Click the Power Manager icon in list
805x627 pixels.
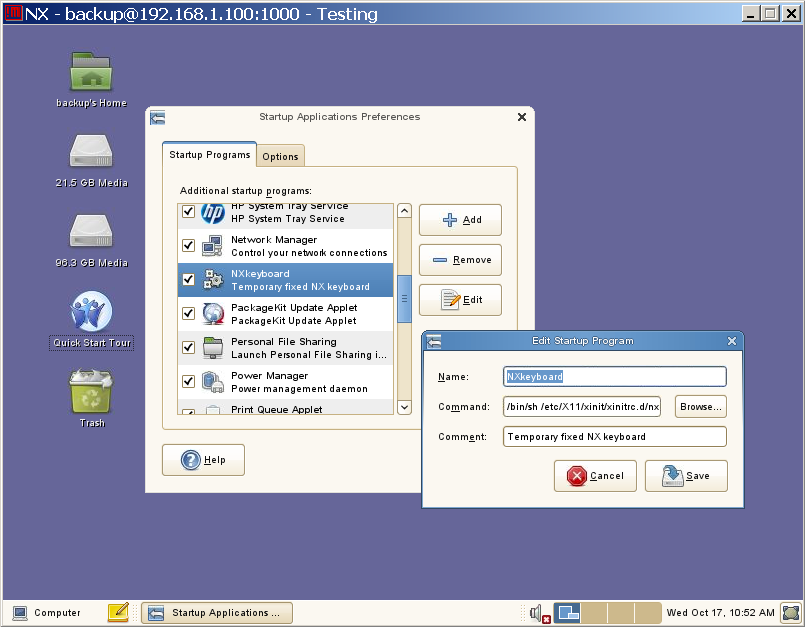click(x=213, y=382)
